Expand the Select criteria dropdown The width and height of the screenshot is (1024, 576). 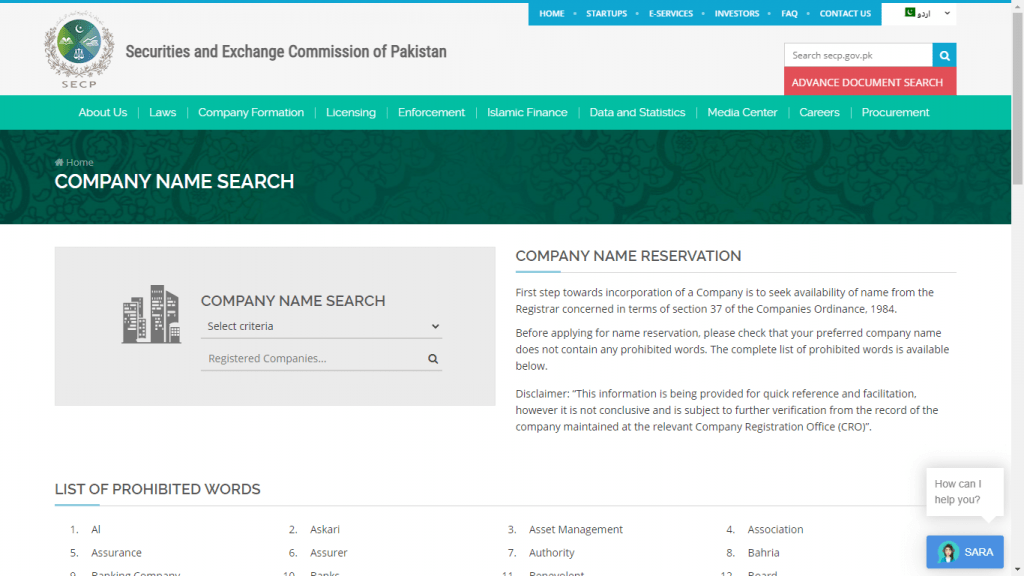tap(321, 326)
